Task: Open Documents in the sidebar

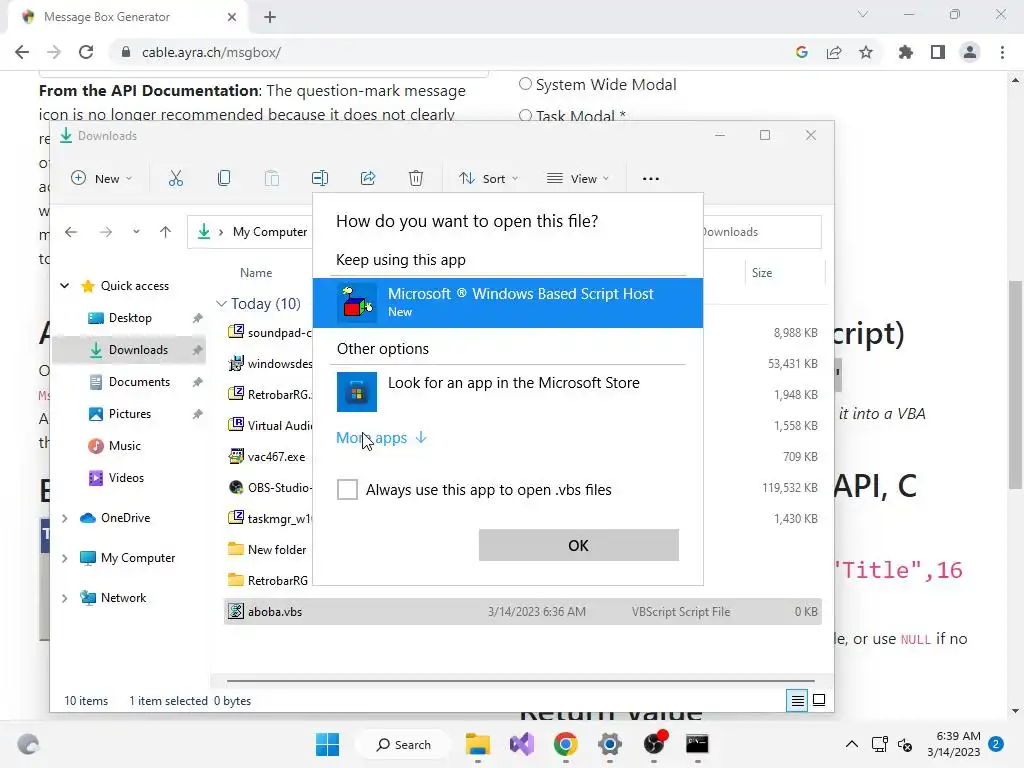Action: [x=129, y=381]
